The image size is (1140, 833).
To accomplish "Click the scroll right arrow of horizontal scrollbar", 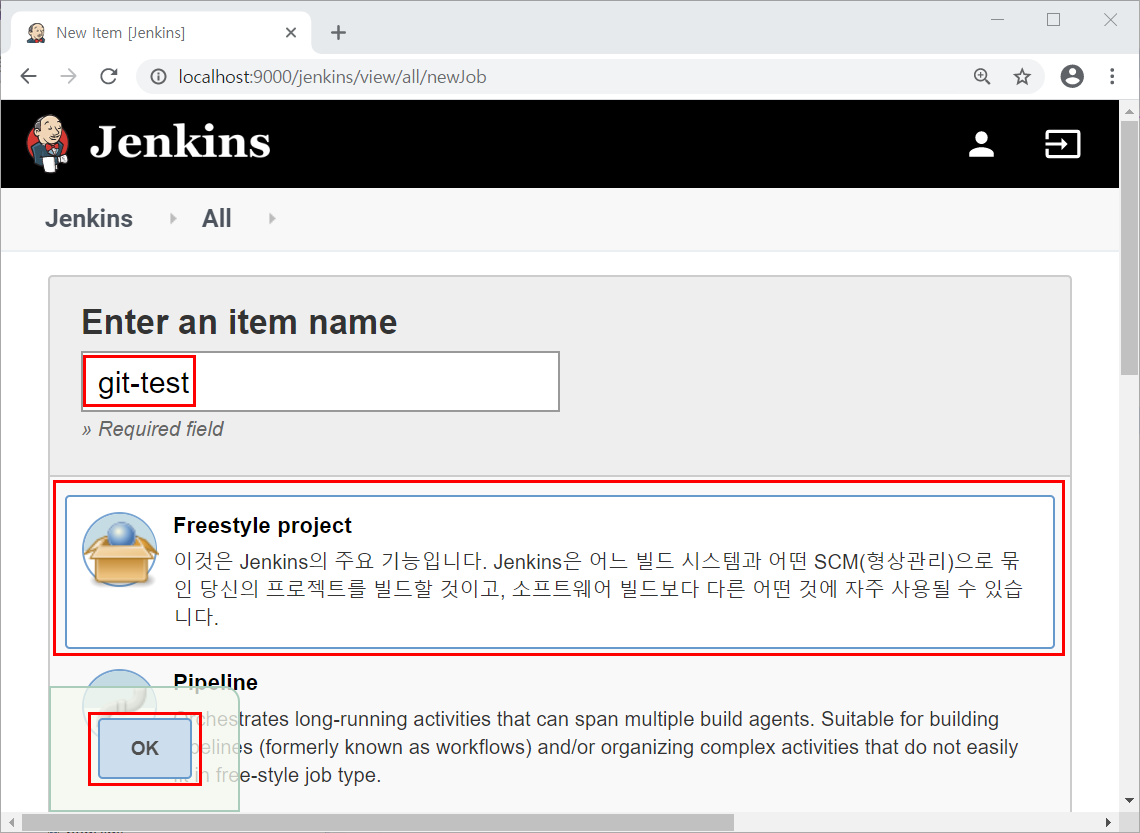I will 1108,823.
